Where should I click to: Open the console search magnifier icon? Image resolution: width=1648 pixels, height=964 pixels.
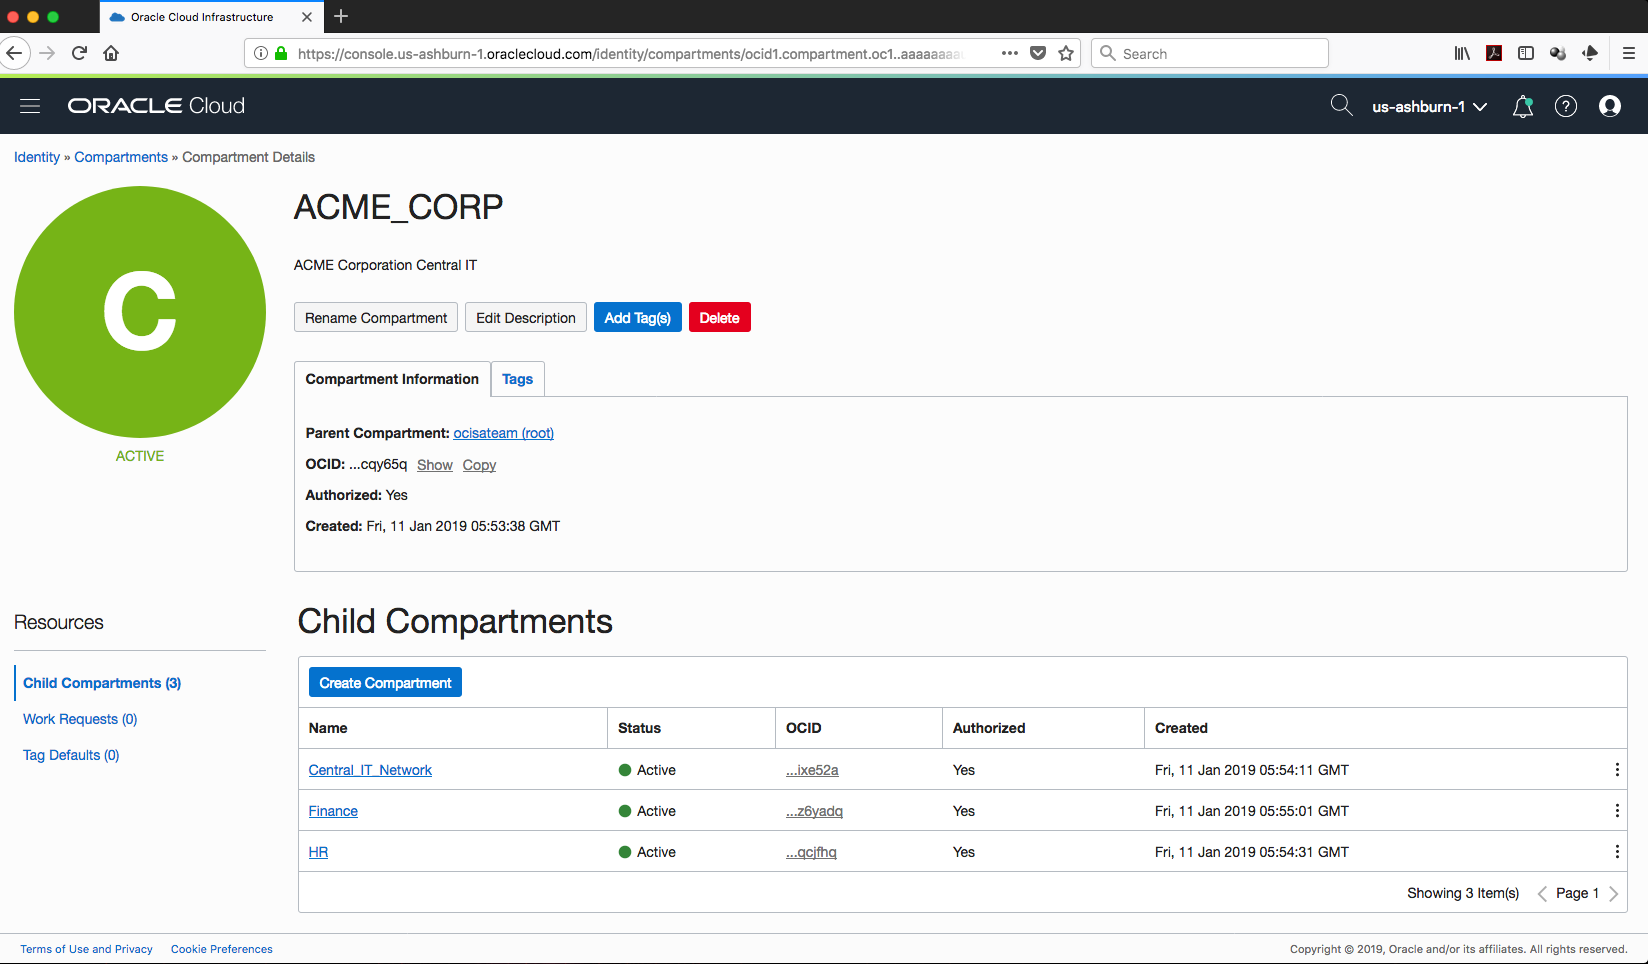click(1341, 105)
